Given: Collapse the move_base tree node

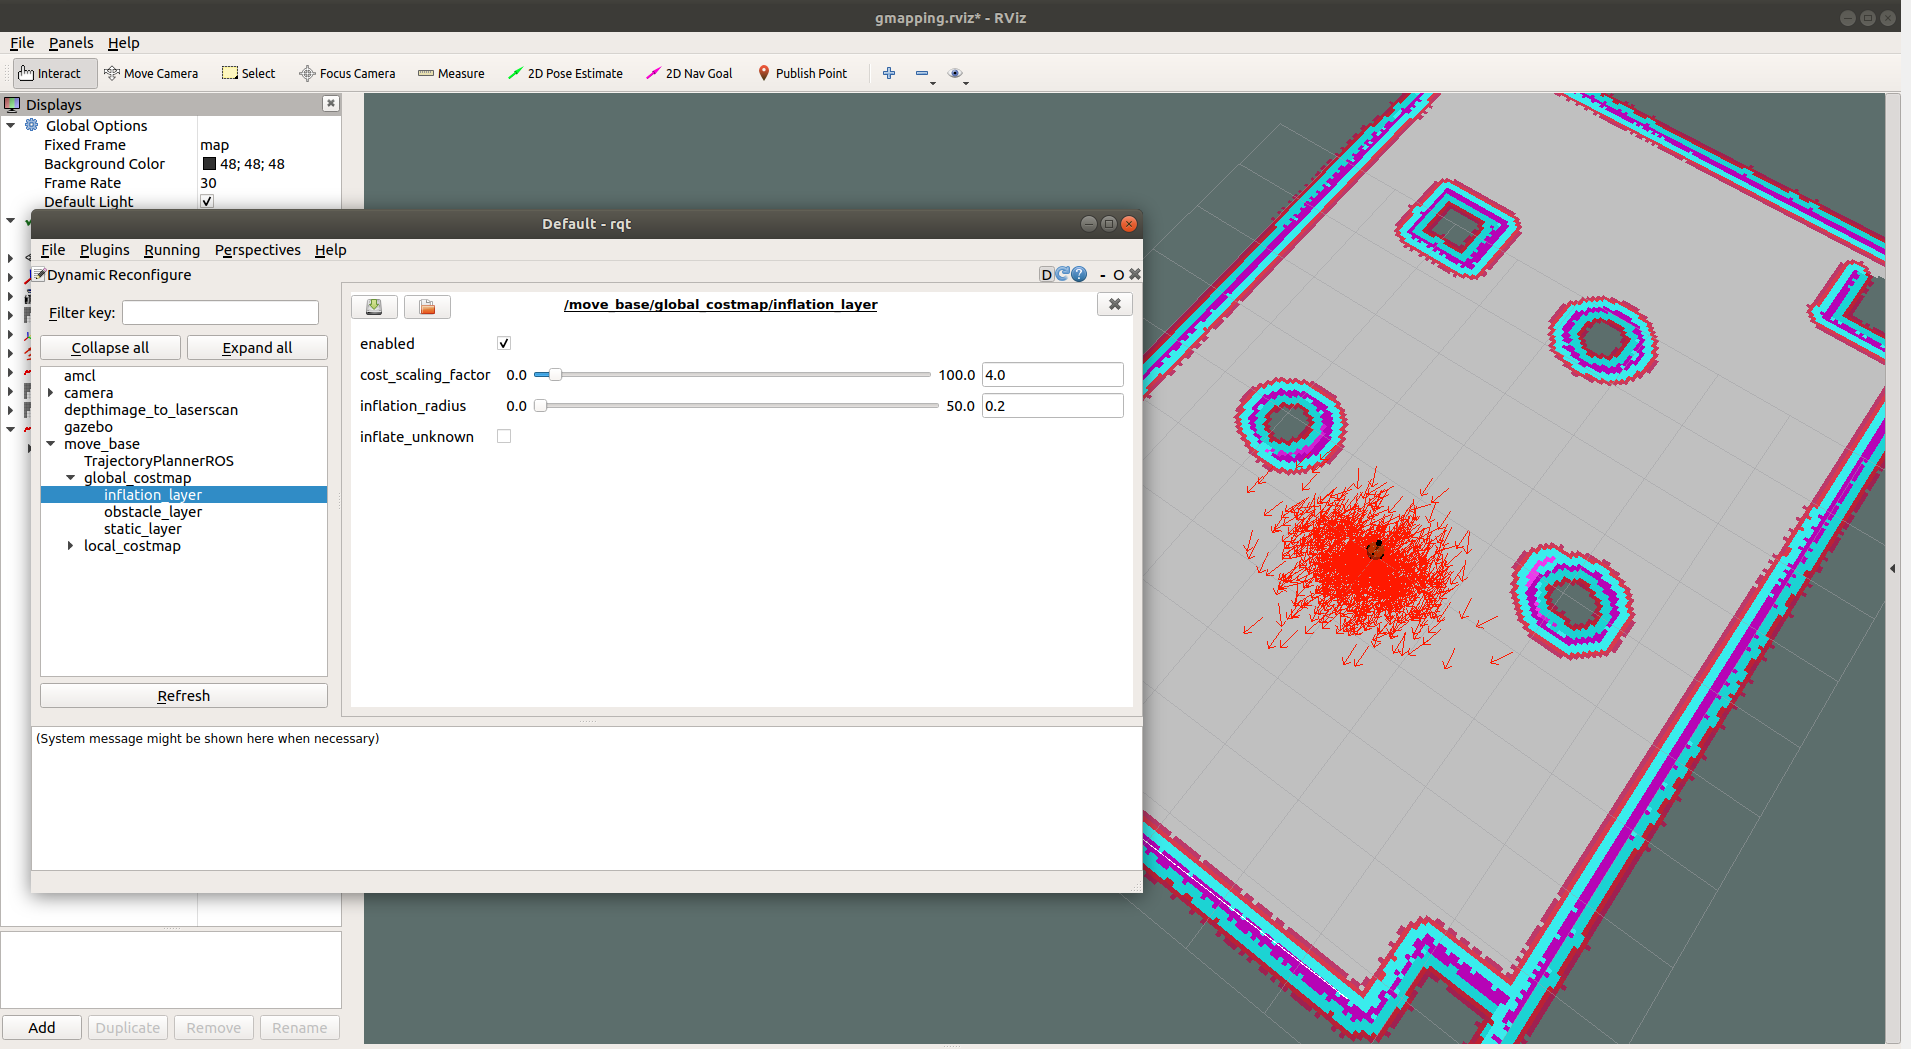Looking at the screenshot, I should 51,444.
